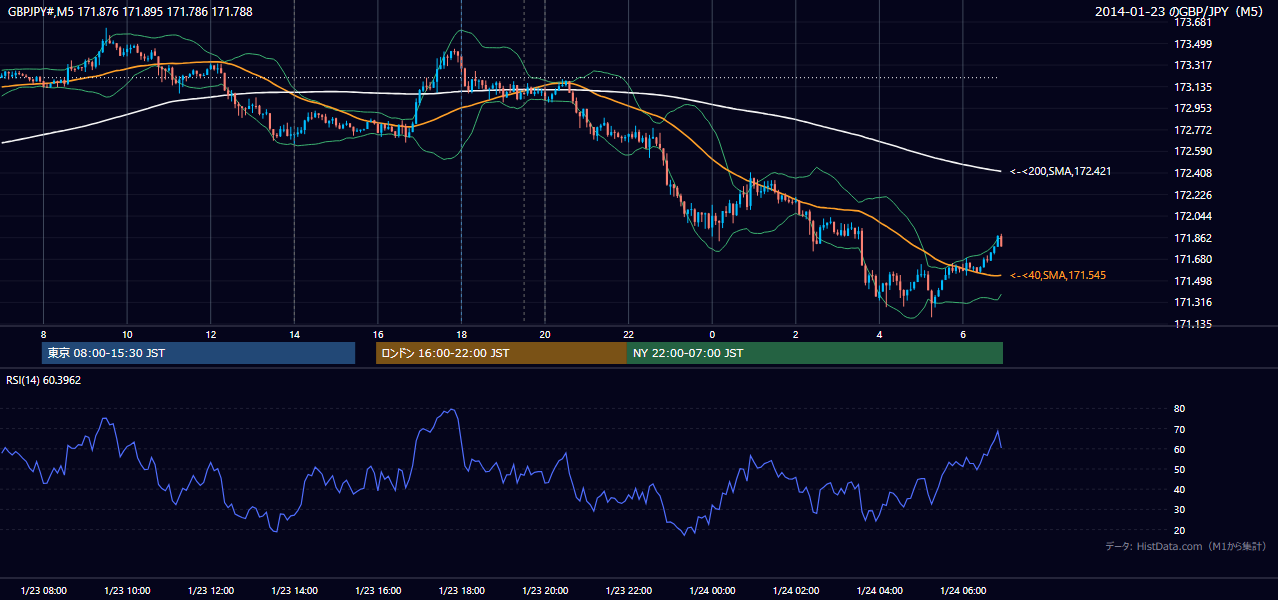The height and width of the screenshot is (600, 1278).
Task: Click hour 14 under the price chart
Action: click(294, 333)
